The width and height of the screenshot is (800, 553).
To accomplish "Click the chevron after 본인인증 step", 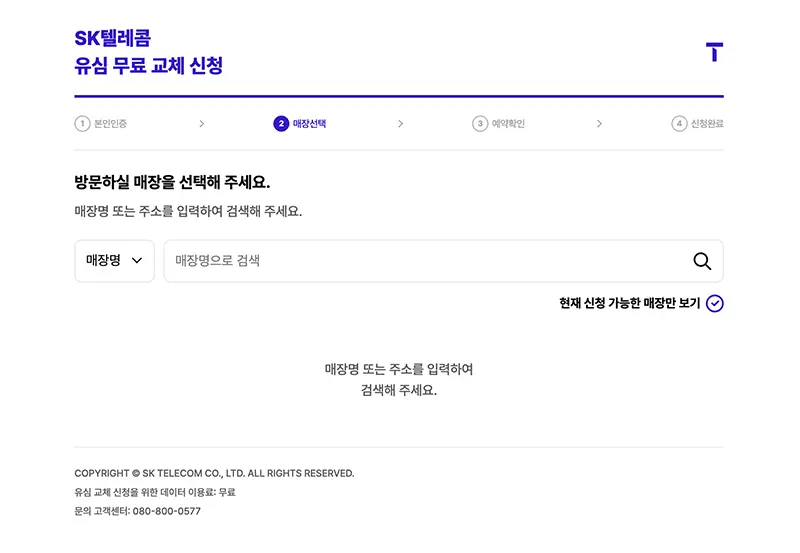I will (x=202, y=123).
